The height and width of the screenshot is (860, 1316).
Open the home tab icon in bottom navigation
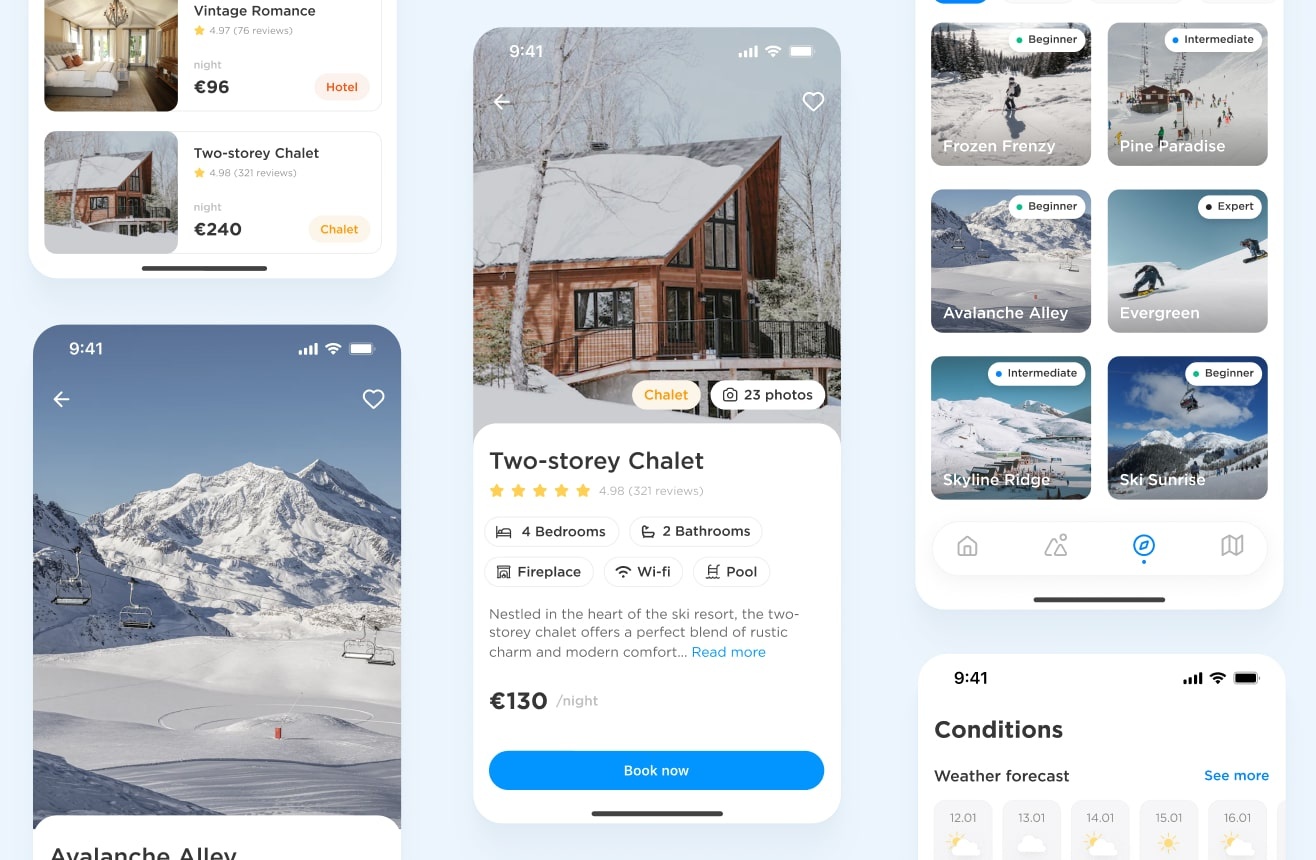967,546
